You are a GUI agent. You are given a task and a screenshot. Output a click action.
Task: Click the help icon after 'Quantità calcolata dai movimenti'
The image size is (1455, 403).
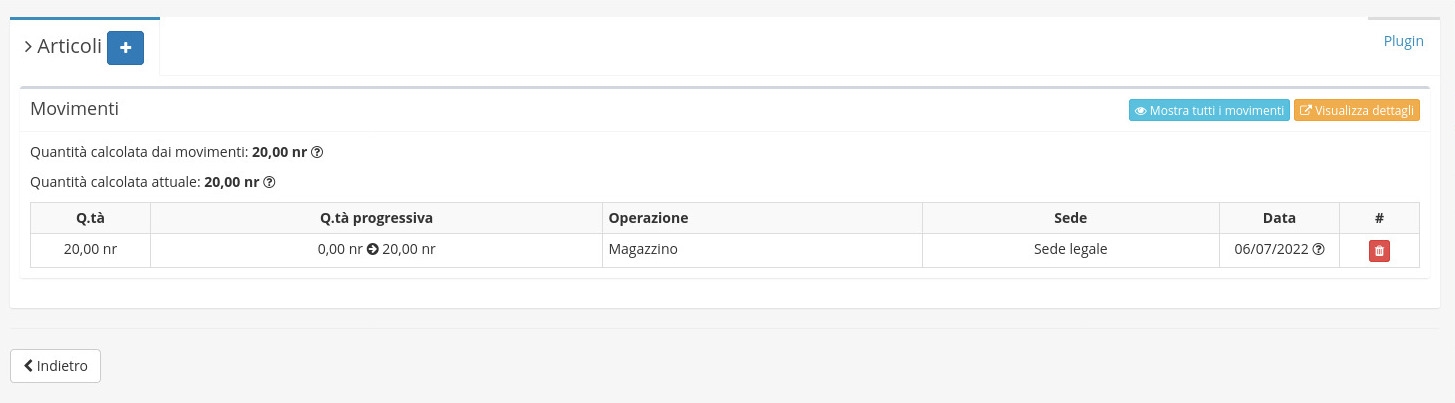pyautogui.click(x=317, y=153)
